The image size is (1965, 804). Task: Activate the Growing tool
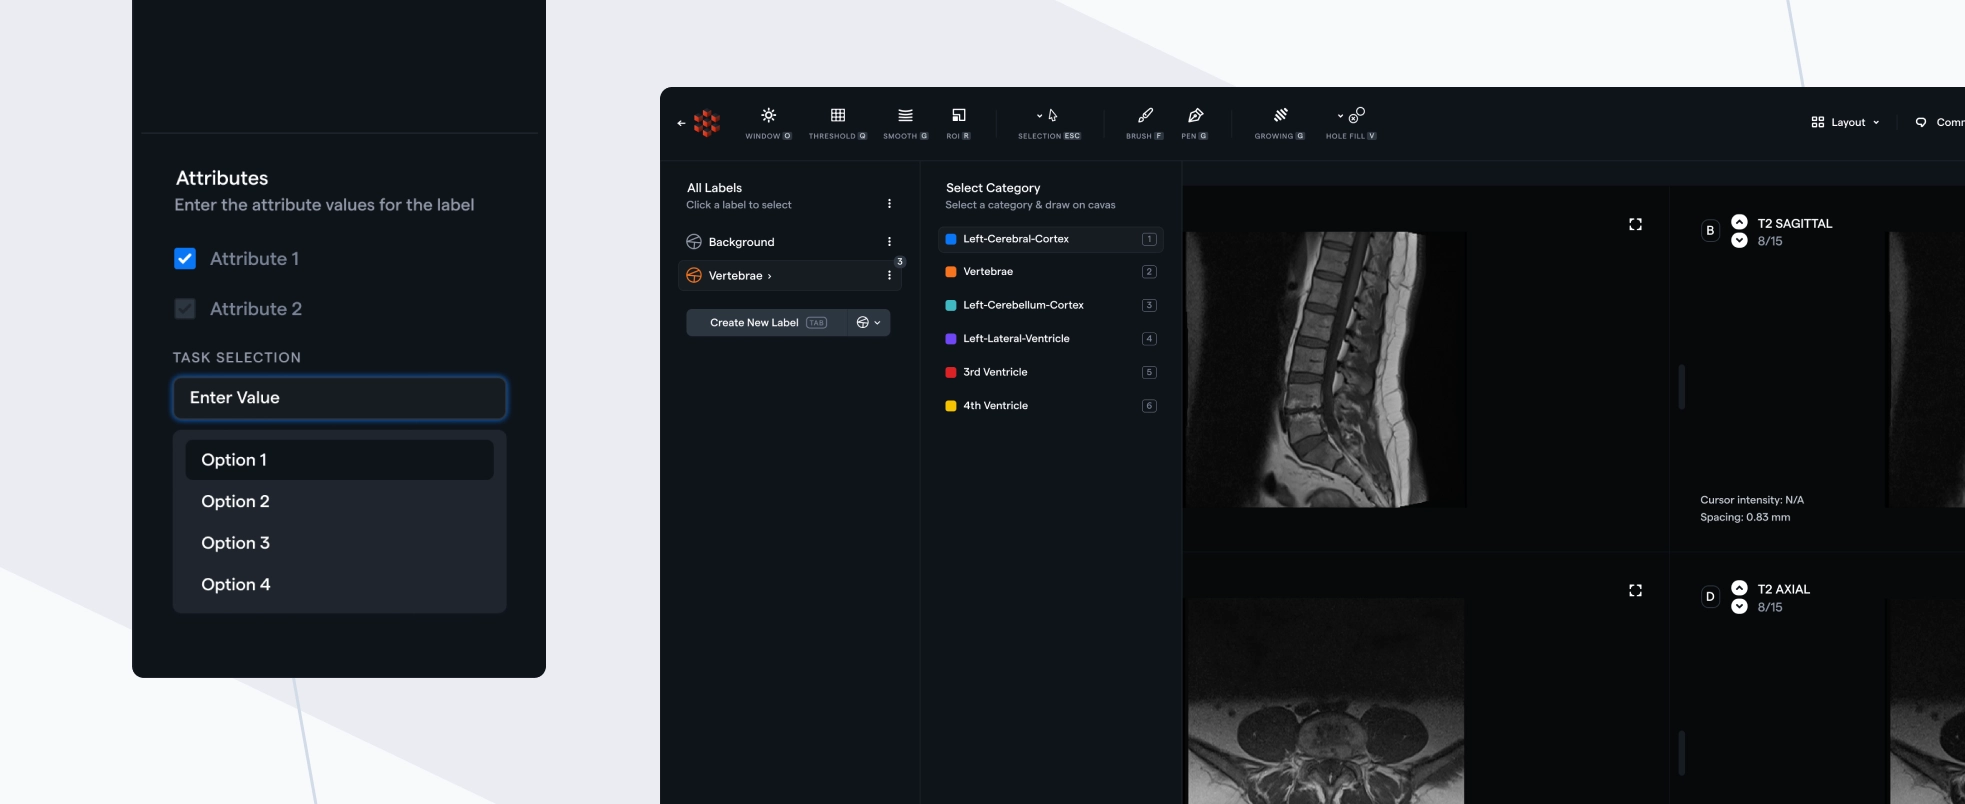(x=1280, y=116)
